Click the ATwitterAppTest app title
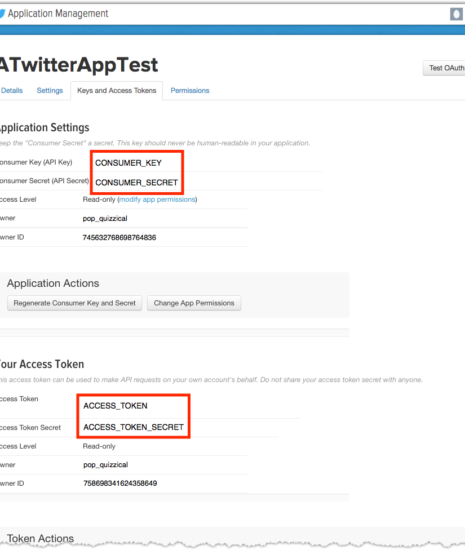 (79, 65)
